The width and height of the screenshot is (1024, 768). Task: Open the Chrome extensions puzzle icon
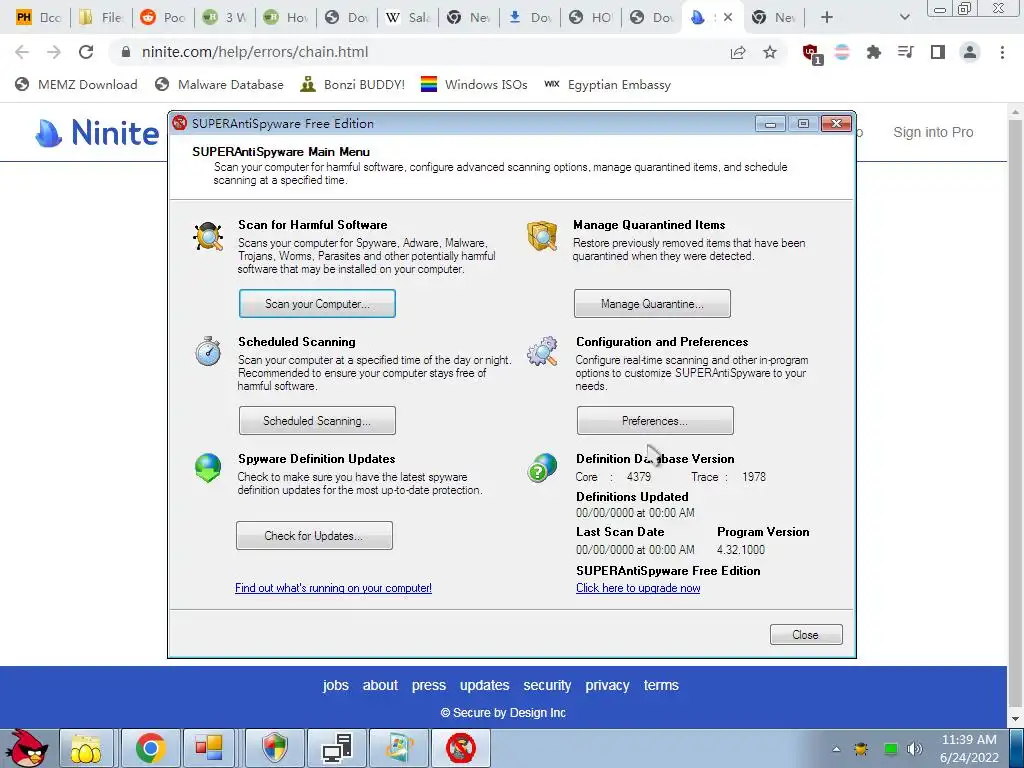pyautogui.click(x=874, y=52)
